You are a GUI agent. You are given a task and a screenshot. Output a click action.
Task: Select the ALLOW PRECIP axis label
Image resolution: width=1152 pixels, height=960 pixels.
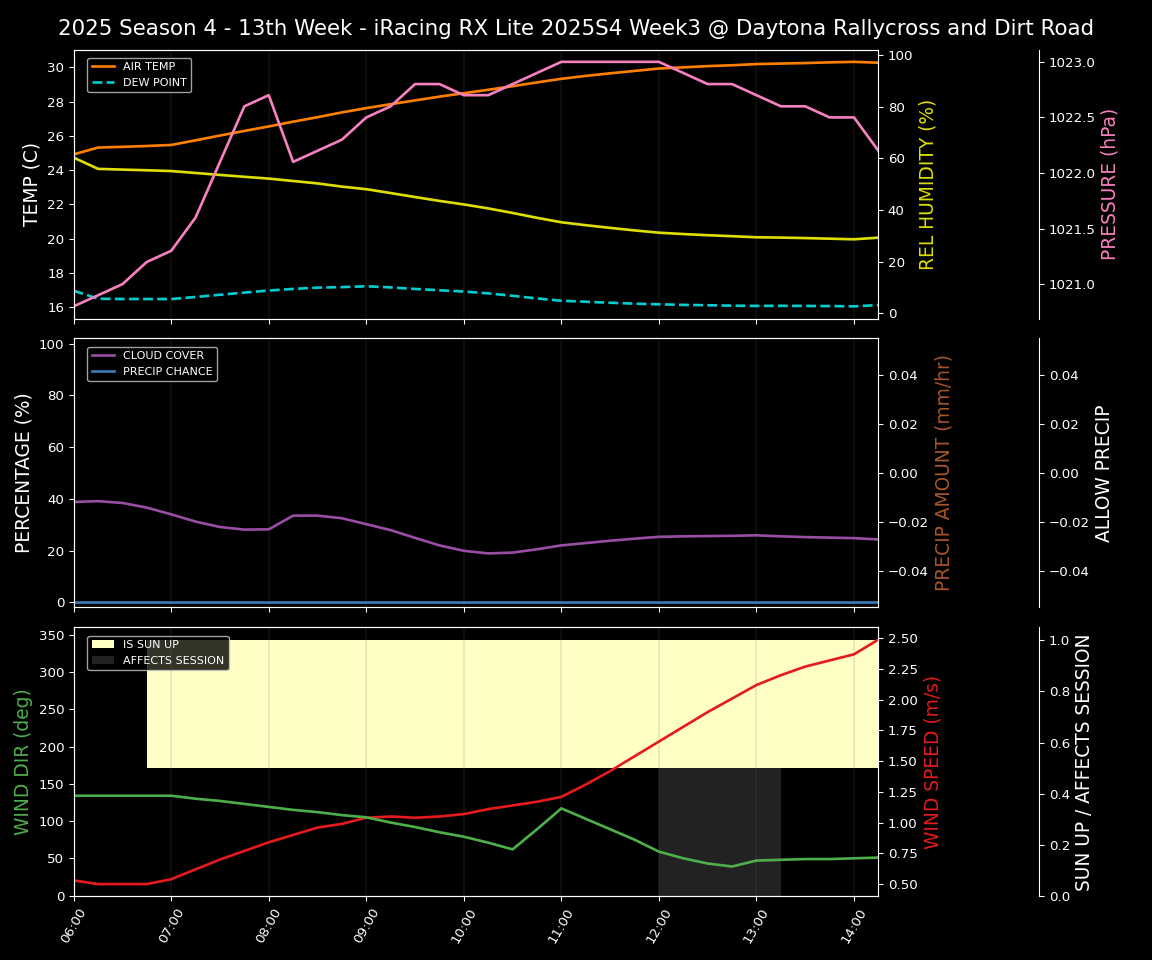(x=1105, y=471)
